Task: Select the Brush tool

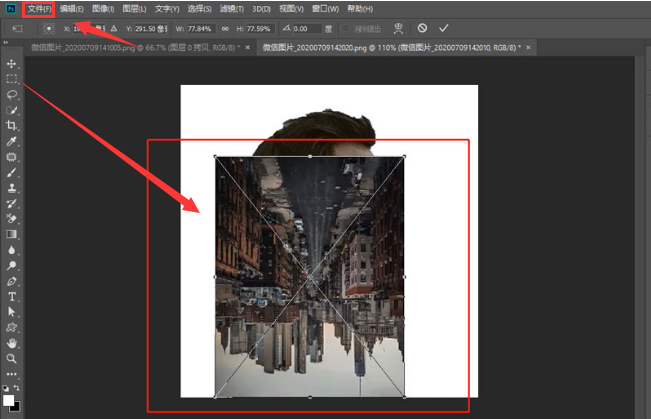Action: tap(12, 172)
